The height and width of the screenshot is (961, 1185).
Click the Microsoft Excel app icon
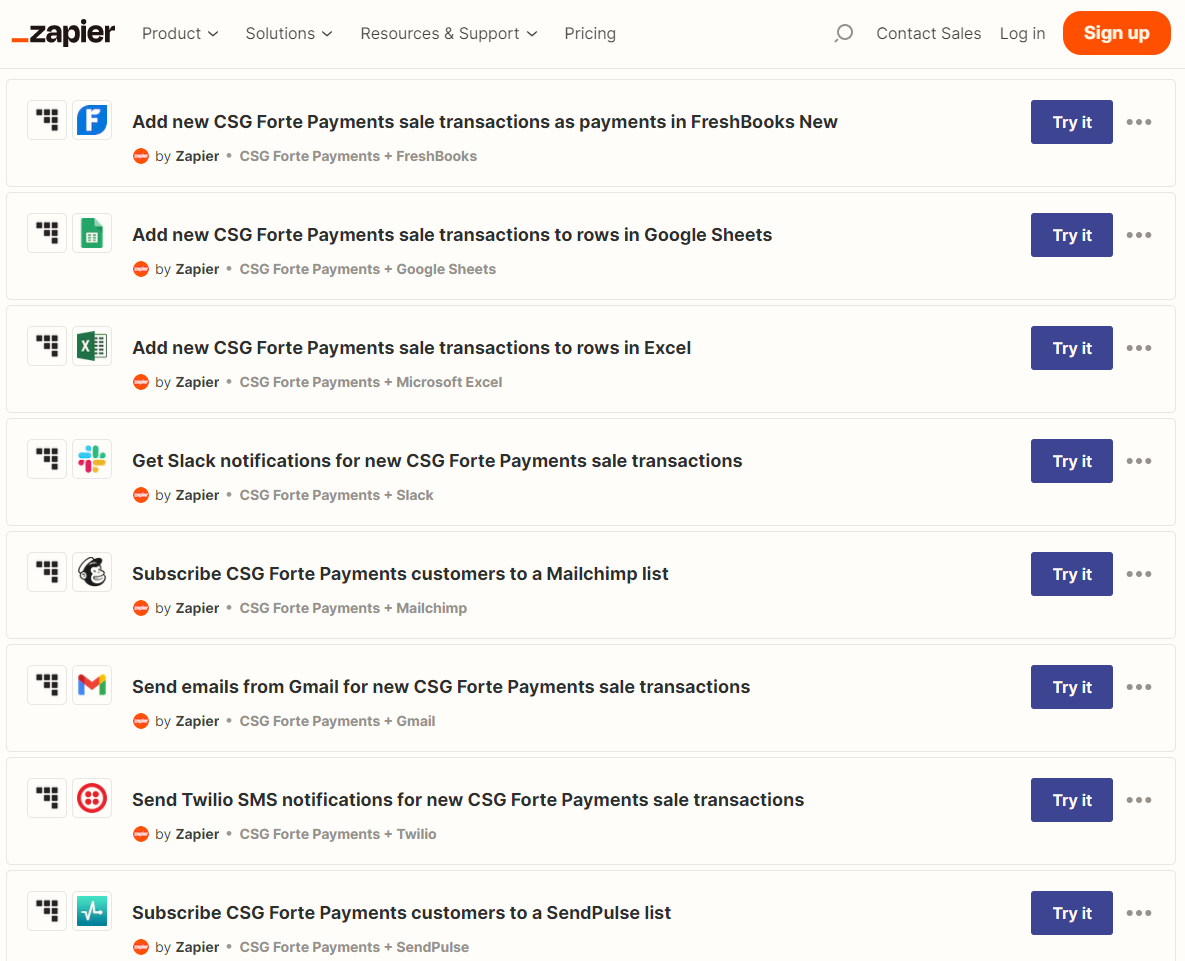[92, 346]
